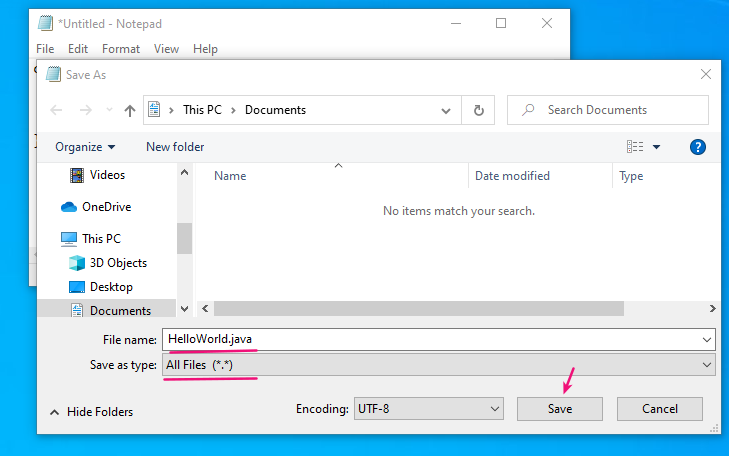Click the Back navigation arrow
Image resolution: width=729 pixels, height=456 pixels.
point(57,111)
